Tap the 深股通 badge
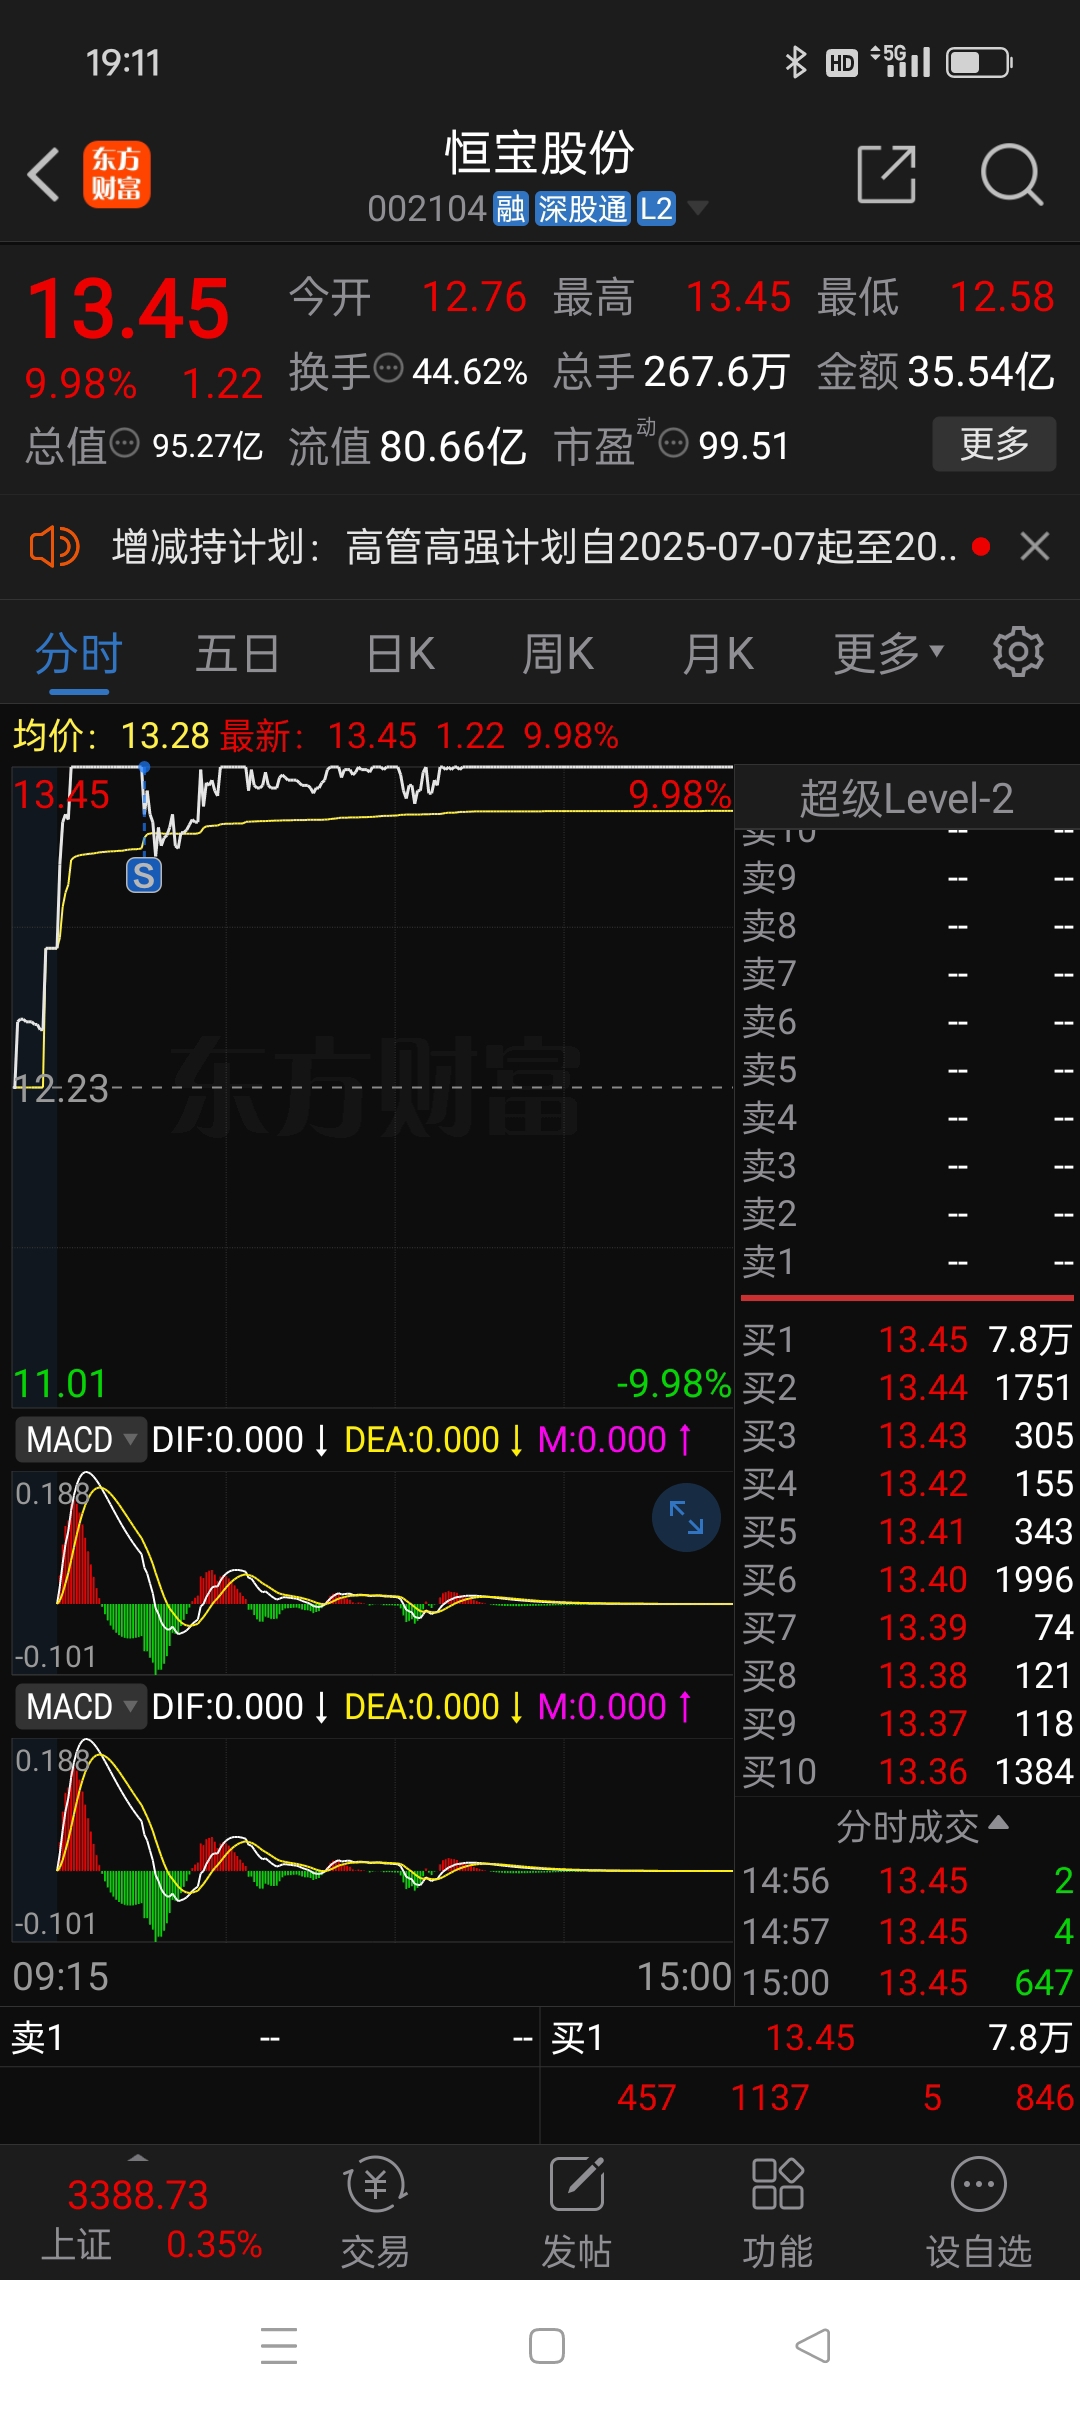Image resolution: width=1080 pixels, height=2412 pixels. pos(583,209)
